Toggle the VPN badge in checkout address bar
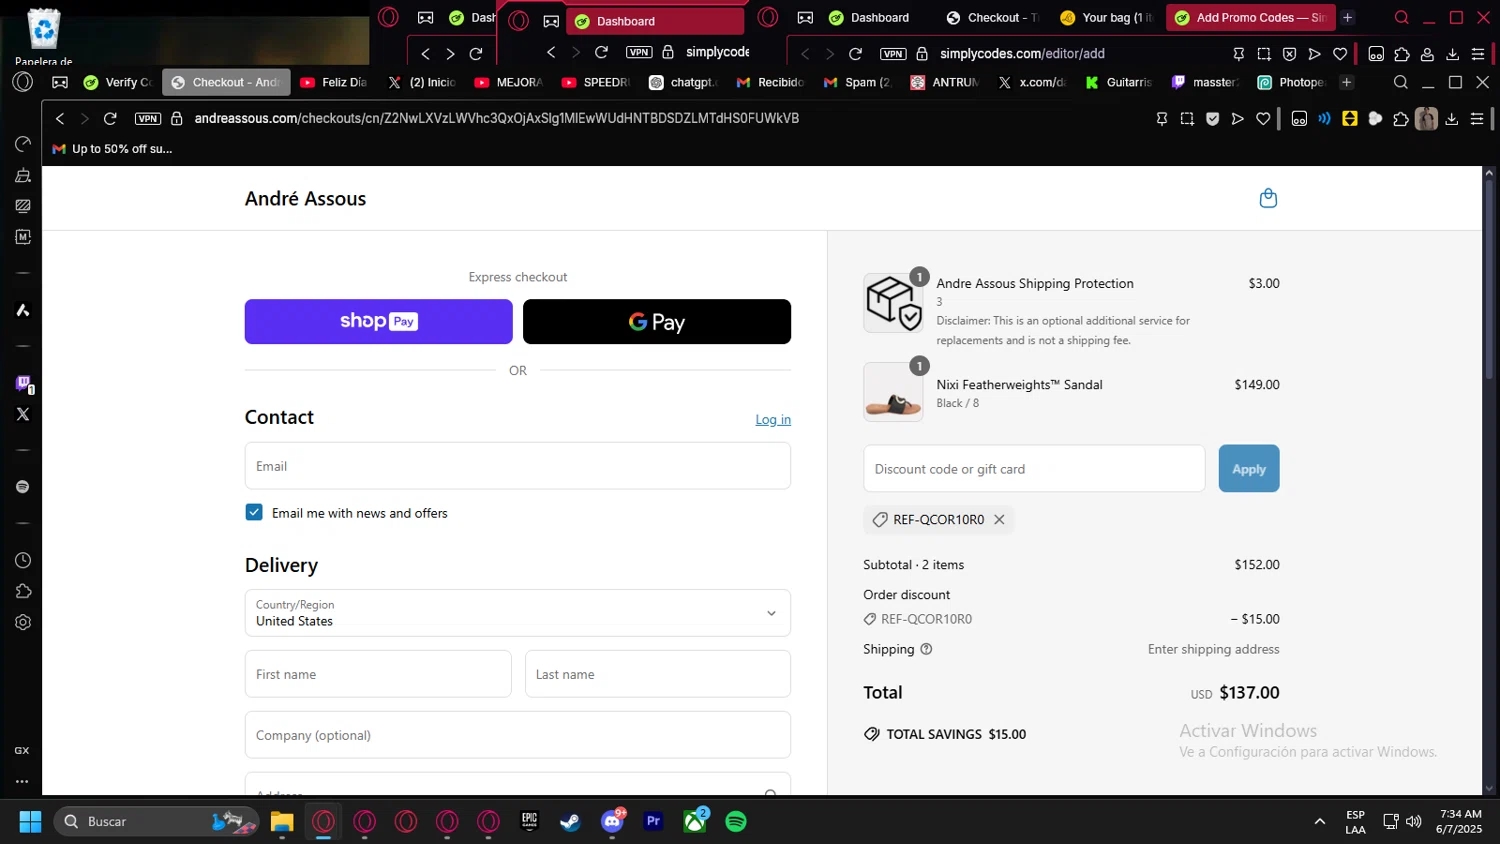The image size is (1500, 844). point(148,119)
